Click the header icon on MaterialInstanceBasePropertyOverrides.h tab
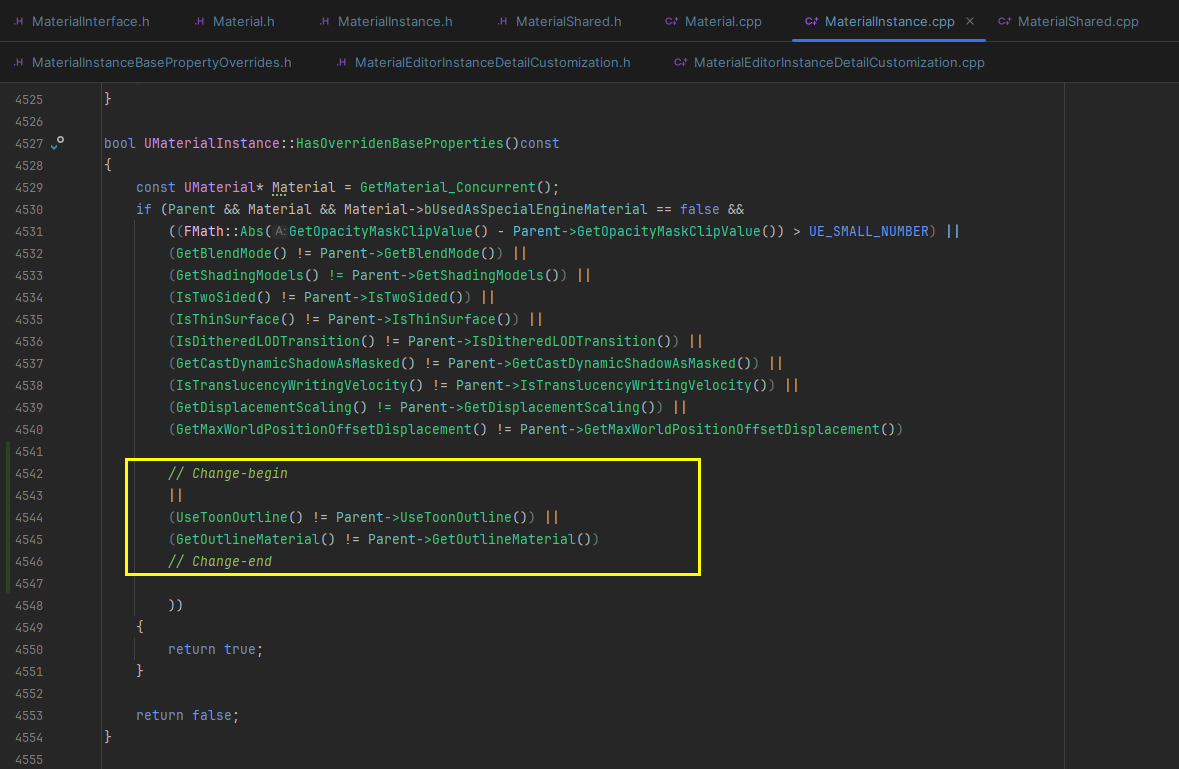The image size is (1179, 769). [x=17, y=61]
